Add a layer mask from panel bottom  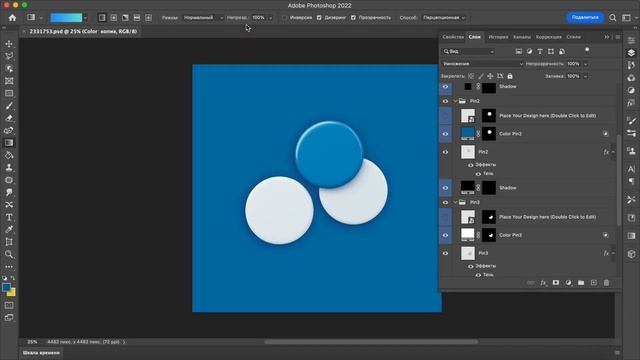[556, 283]
